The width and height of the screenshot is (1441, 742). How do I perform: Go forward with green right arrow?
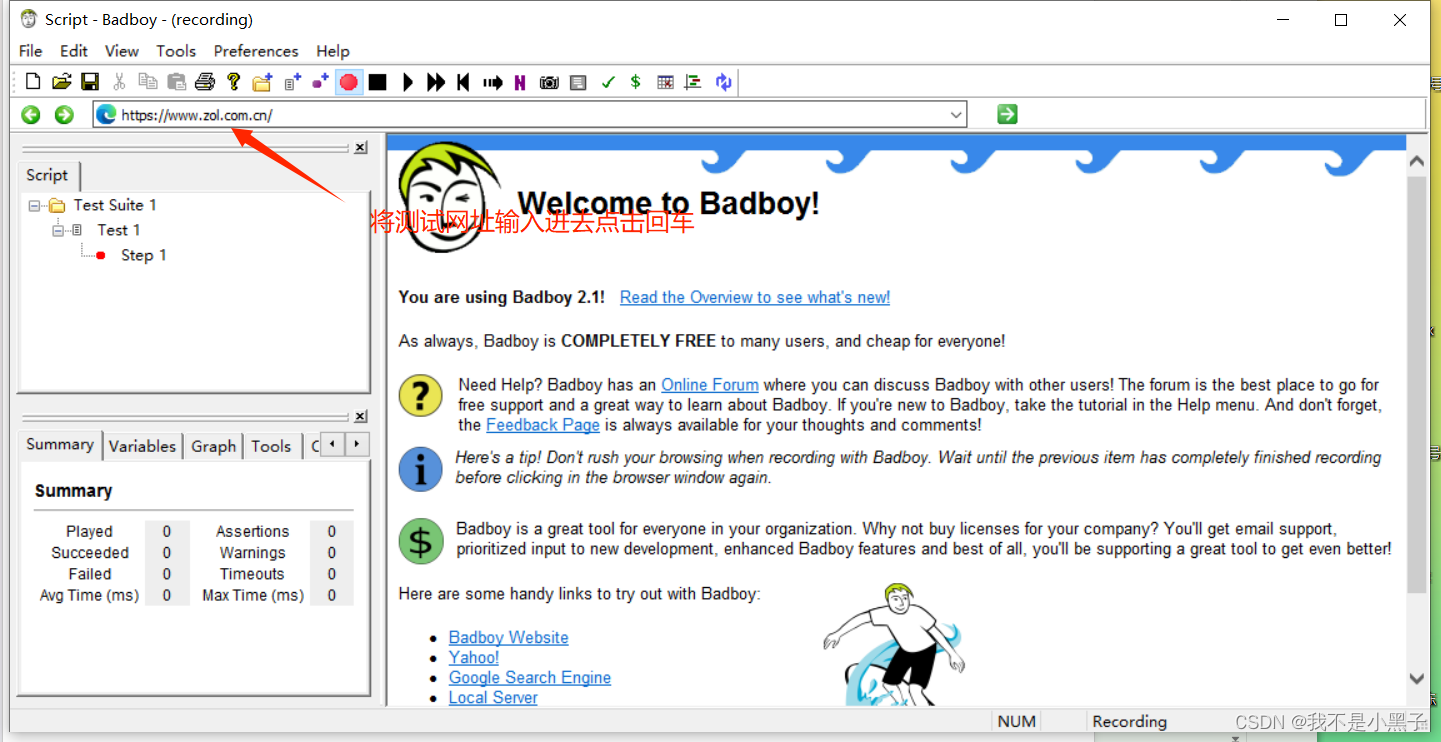click(64, 115)
